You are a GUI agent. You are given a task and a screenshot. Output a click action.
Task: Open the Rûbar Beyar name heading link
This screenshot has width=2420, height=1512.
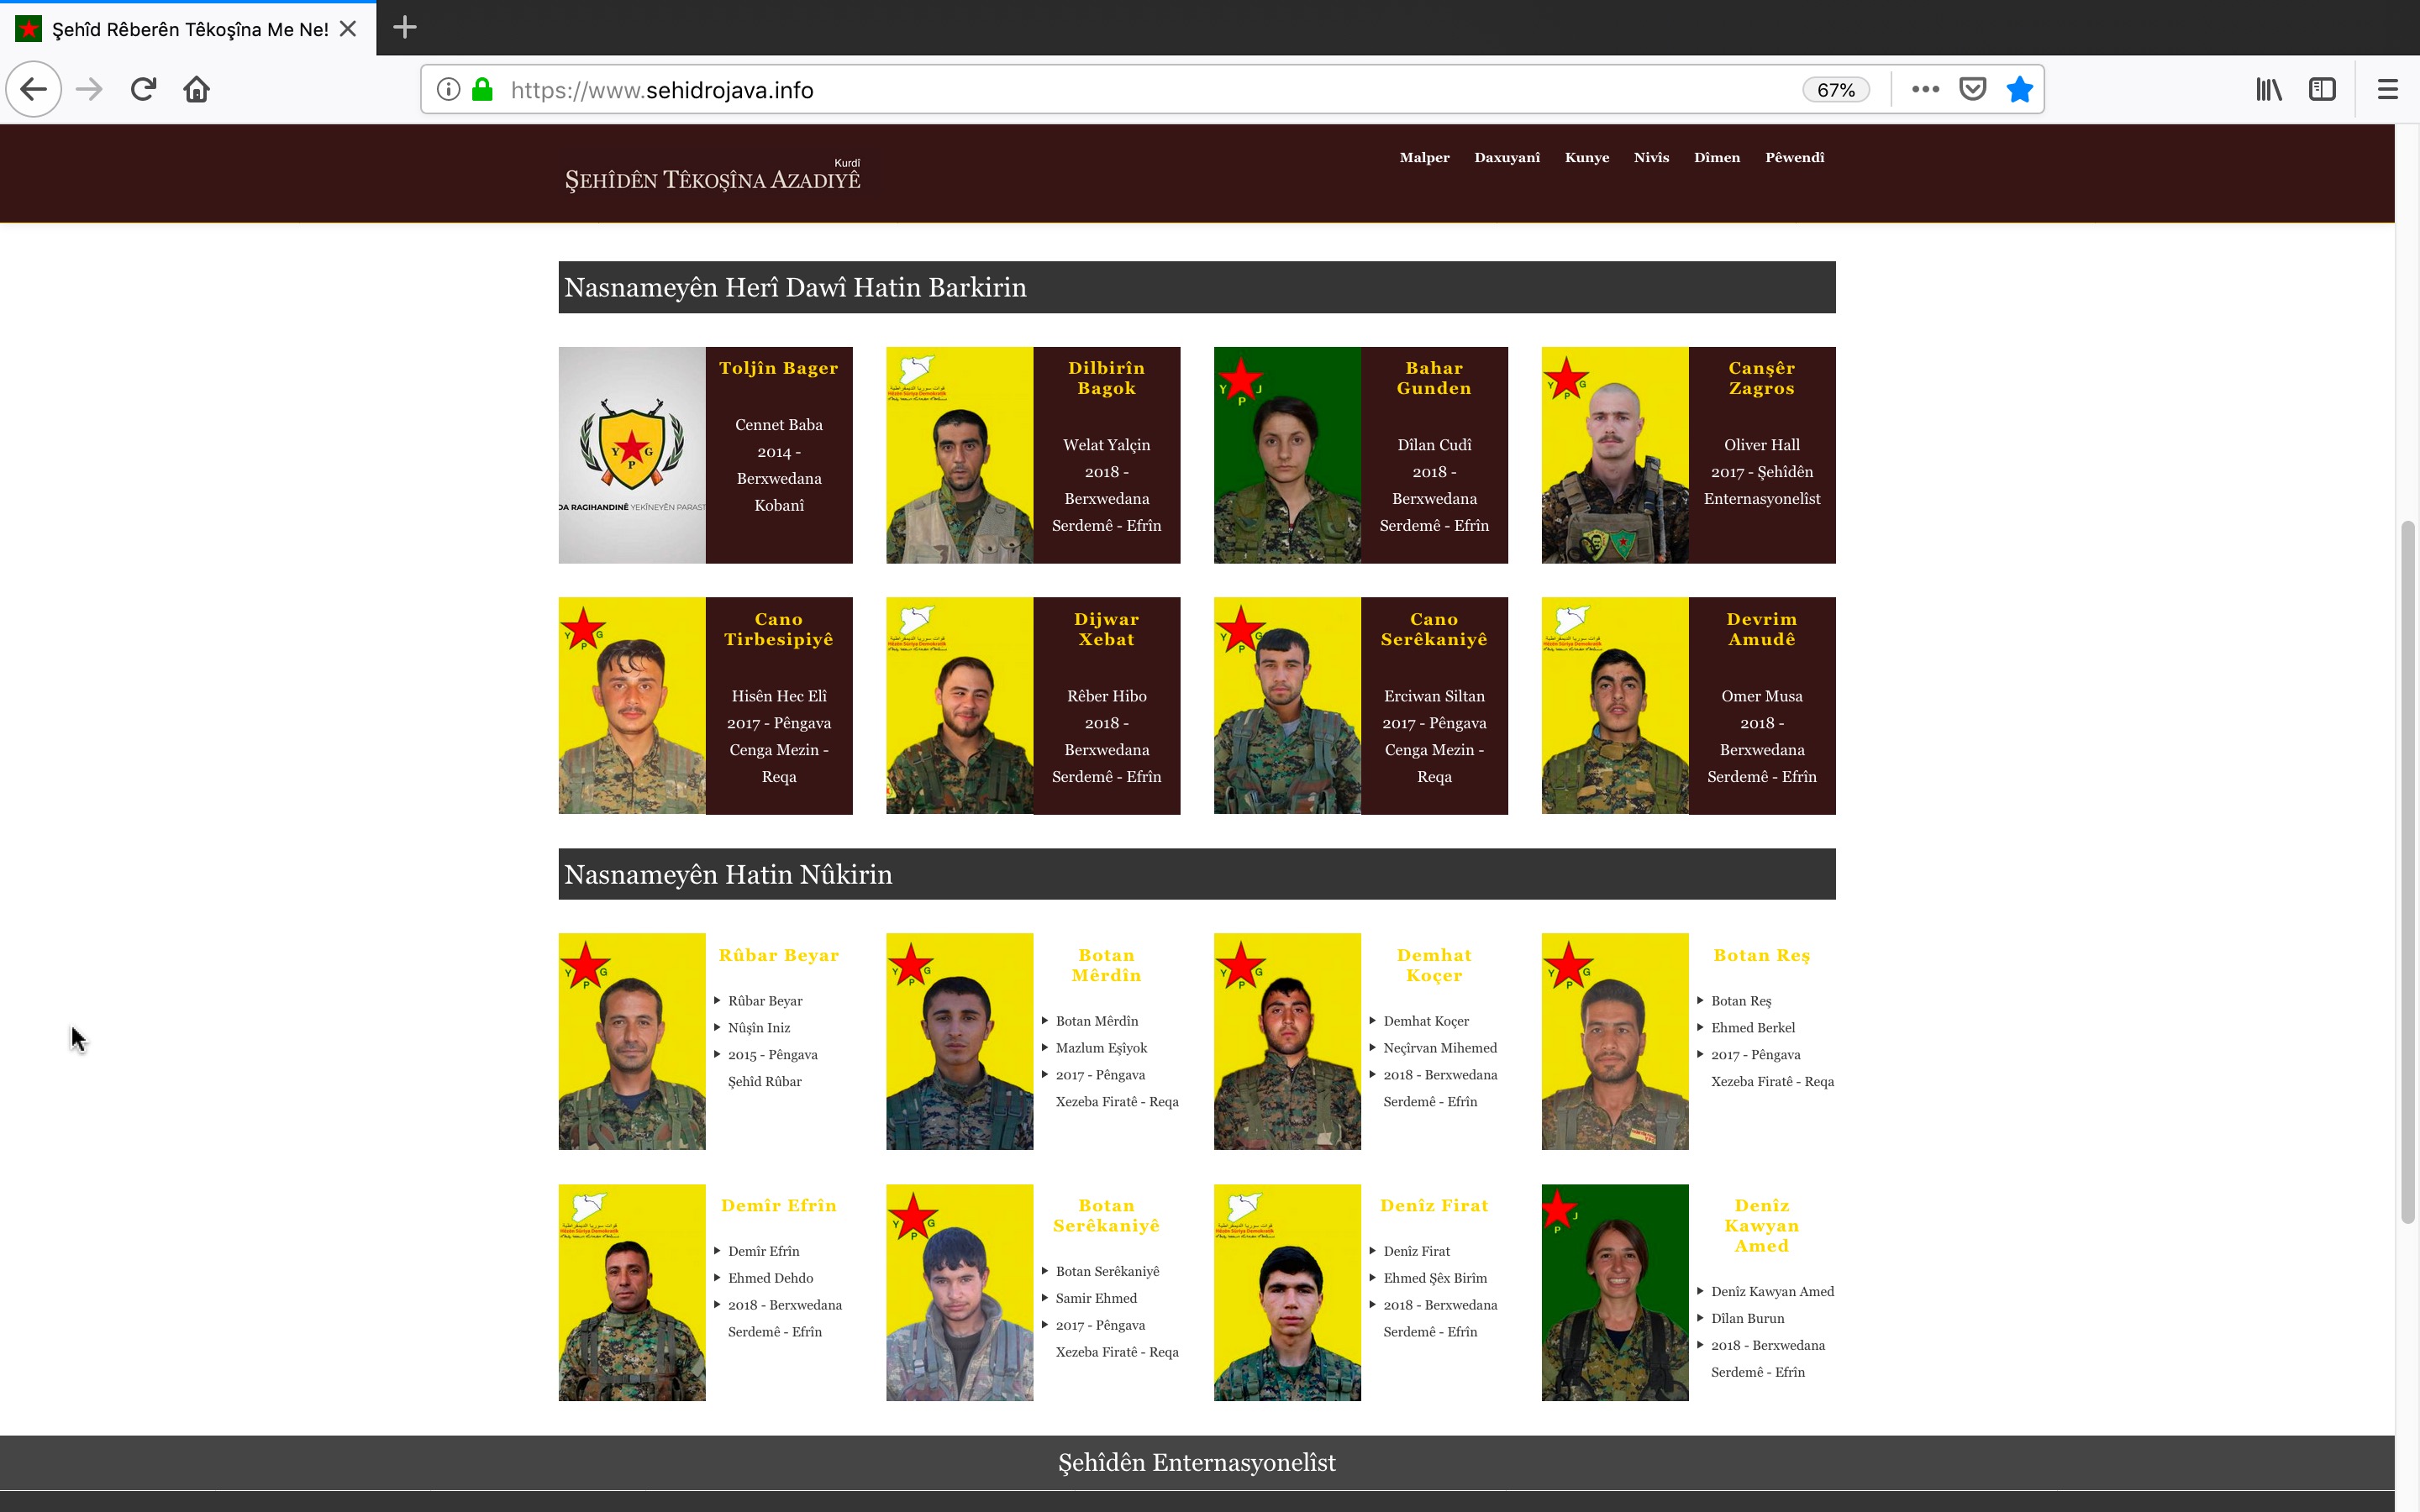pyautogui.click(x=778, y=955)
